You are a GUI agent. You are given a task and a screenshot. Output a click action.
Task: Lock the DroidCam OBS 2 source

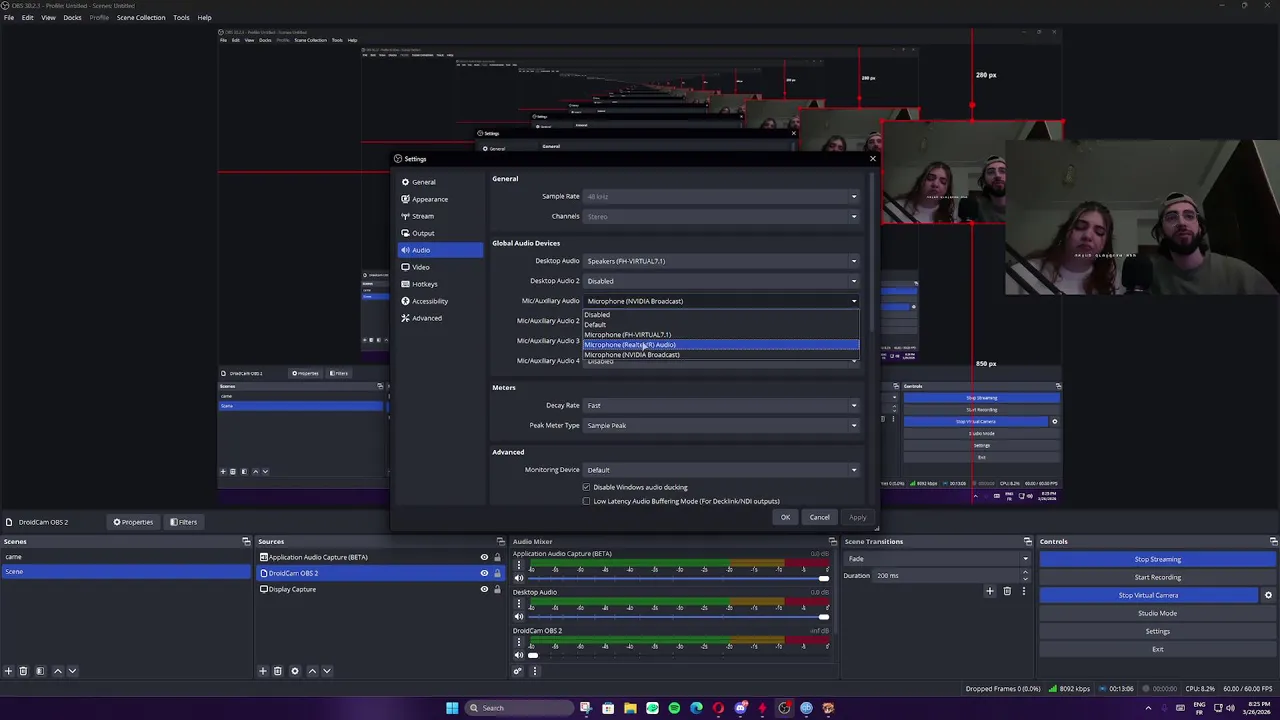click(497, 573)
